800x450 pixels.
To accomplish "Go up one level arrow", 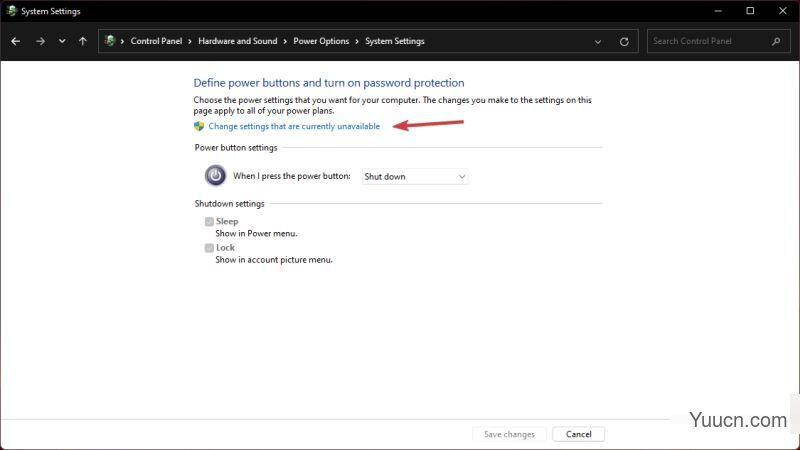I will (83, 41).
